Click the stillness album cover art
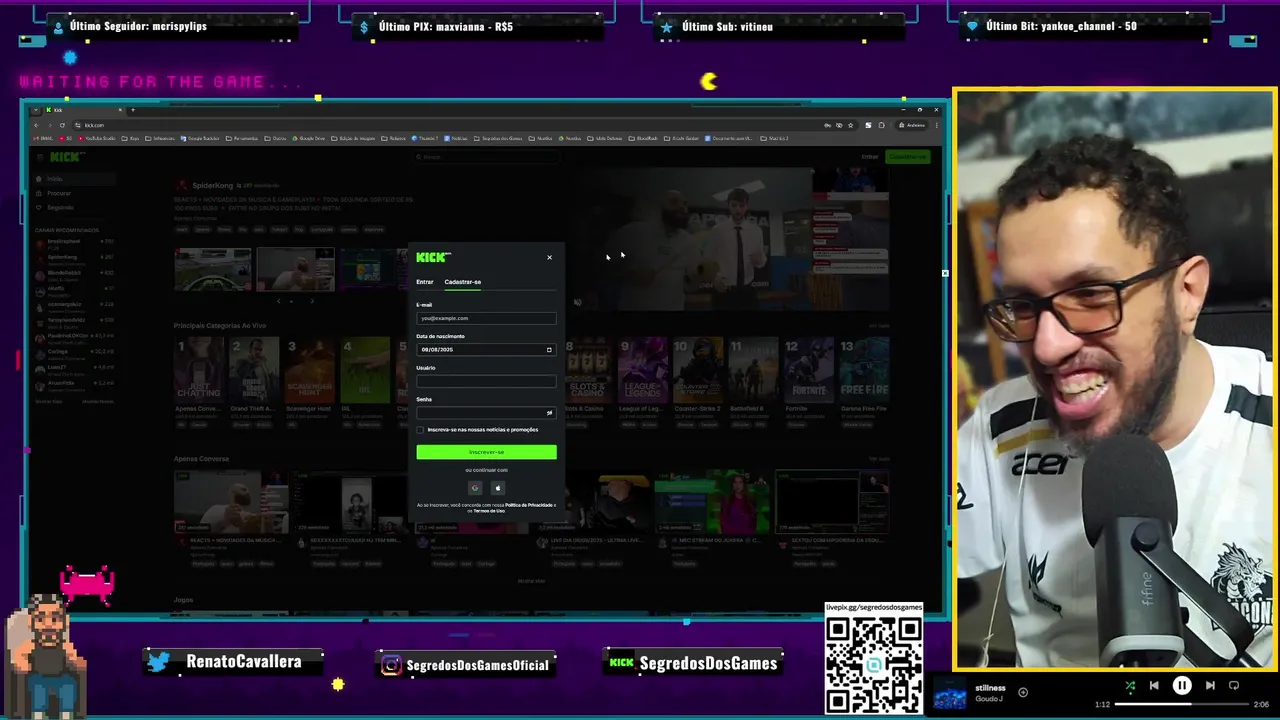Image resolution: width=1280 pixels, height=720 pixels. (x=950, y=693)
